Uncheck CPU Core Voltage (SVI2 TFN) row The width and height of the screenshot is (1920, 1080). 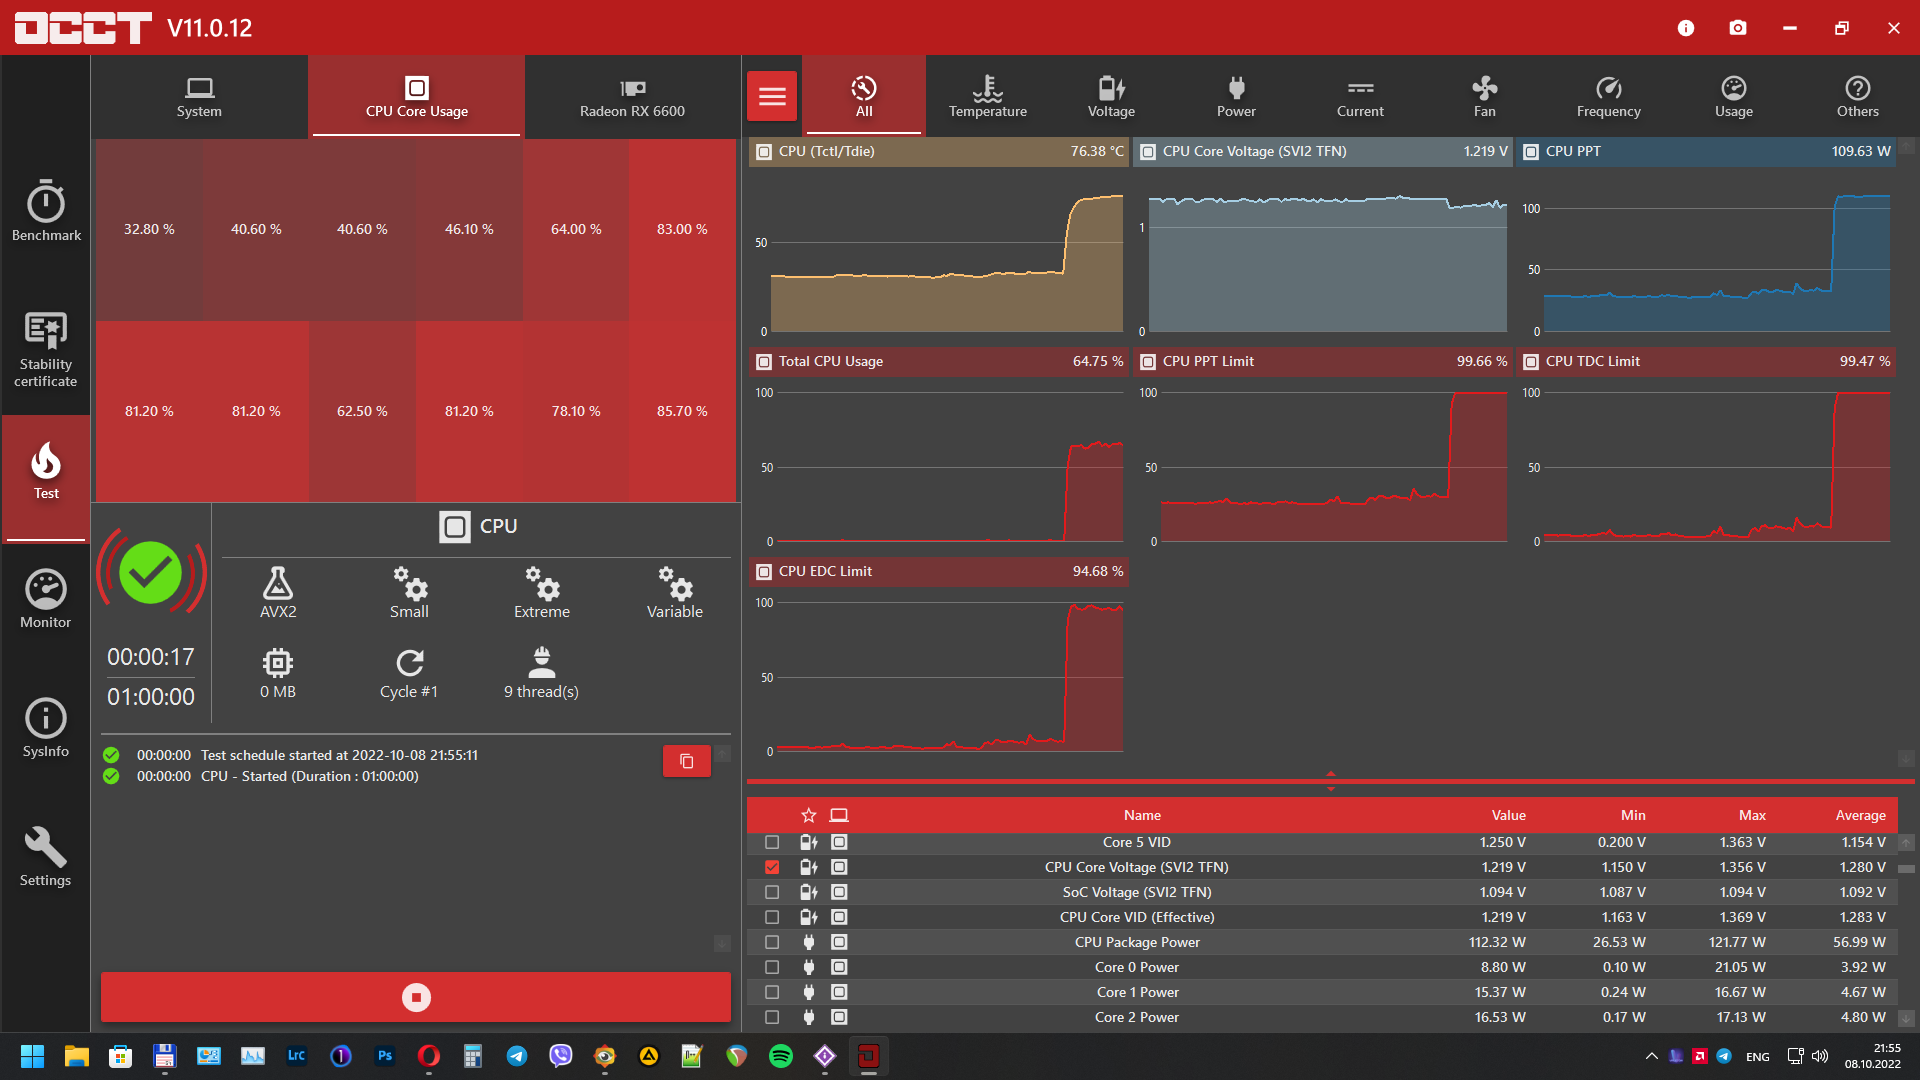772,867
